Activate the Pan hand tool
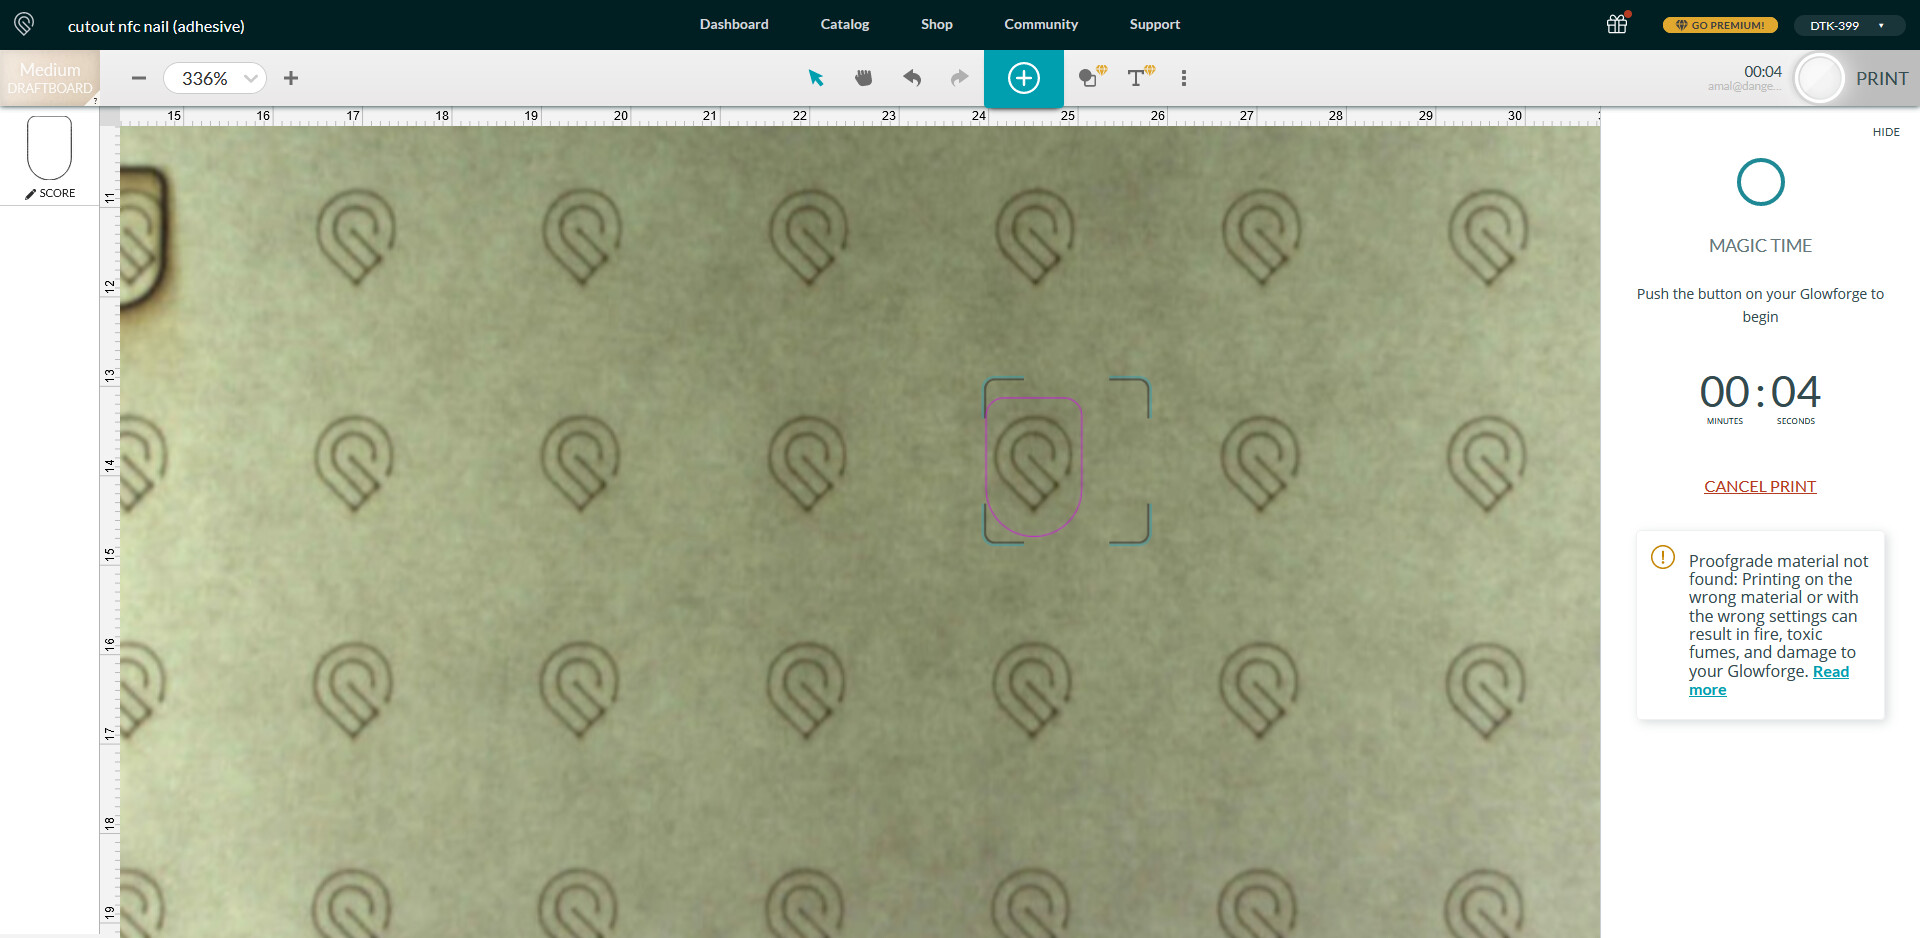This screenshot has width=1920, height=938. pos(864,78)
